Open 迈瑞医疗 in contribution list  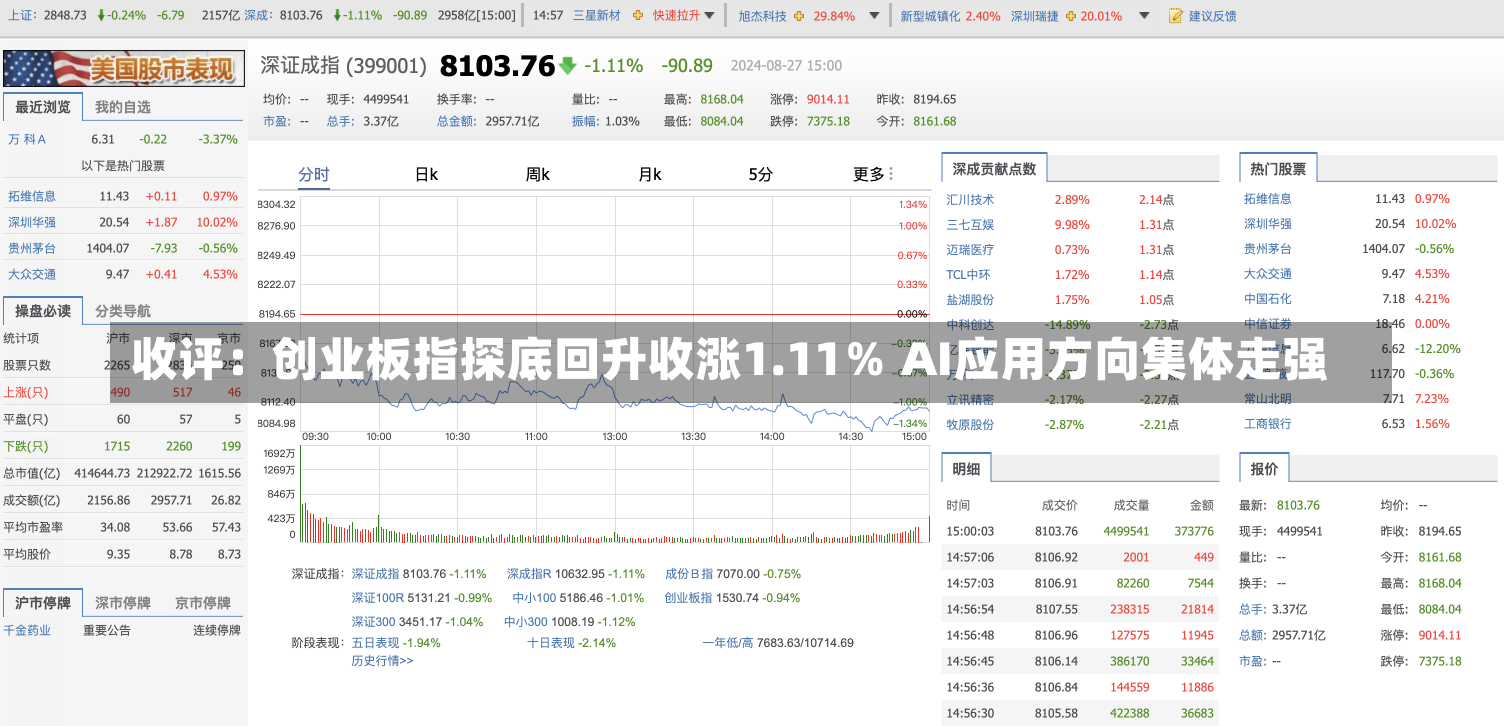pyautogui.click(x=970, y=249)
